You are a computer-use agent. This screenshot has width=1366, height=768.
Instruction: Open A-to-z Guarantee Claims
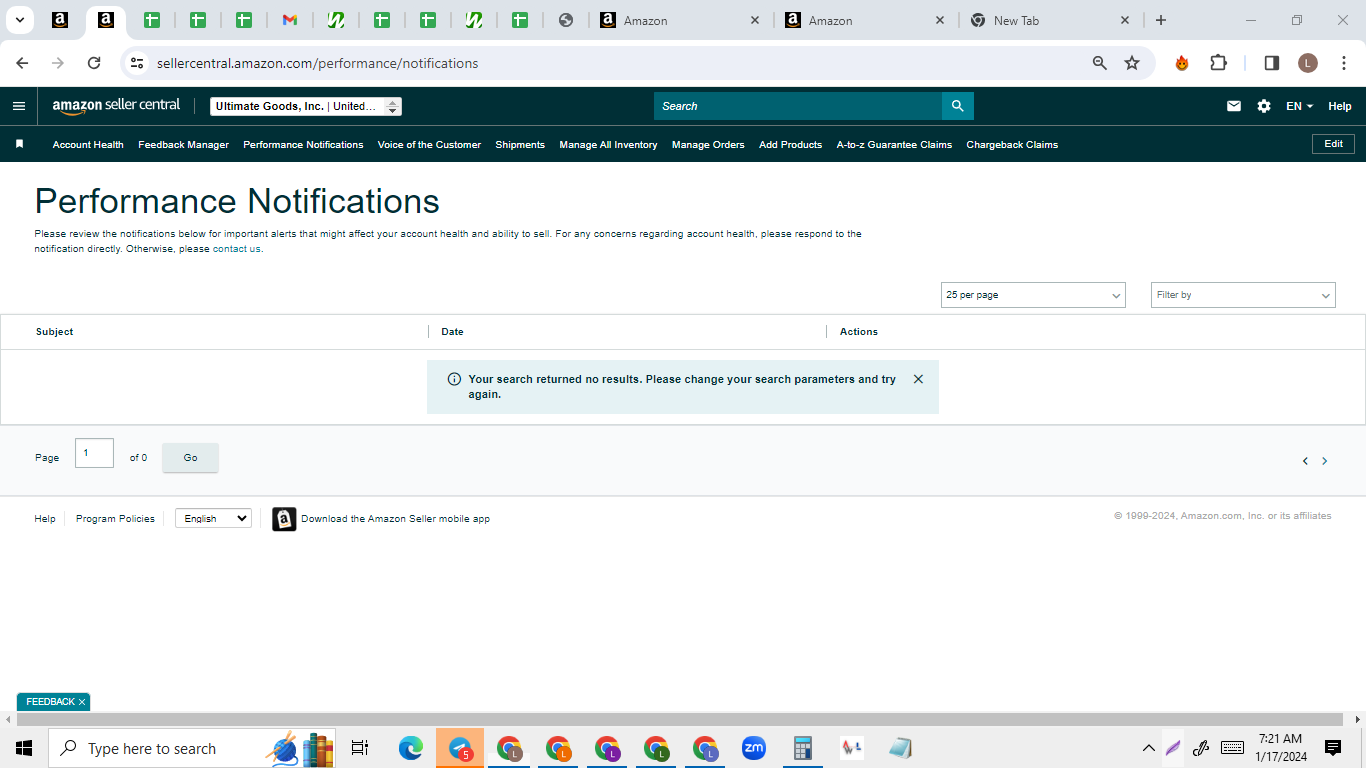(894, 145)
